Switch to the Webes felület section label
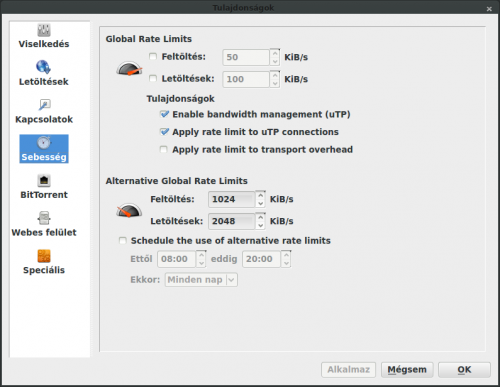500x387 pixels. click(44, 232)
